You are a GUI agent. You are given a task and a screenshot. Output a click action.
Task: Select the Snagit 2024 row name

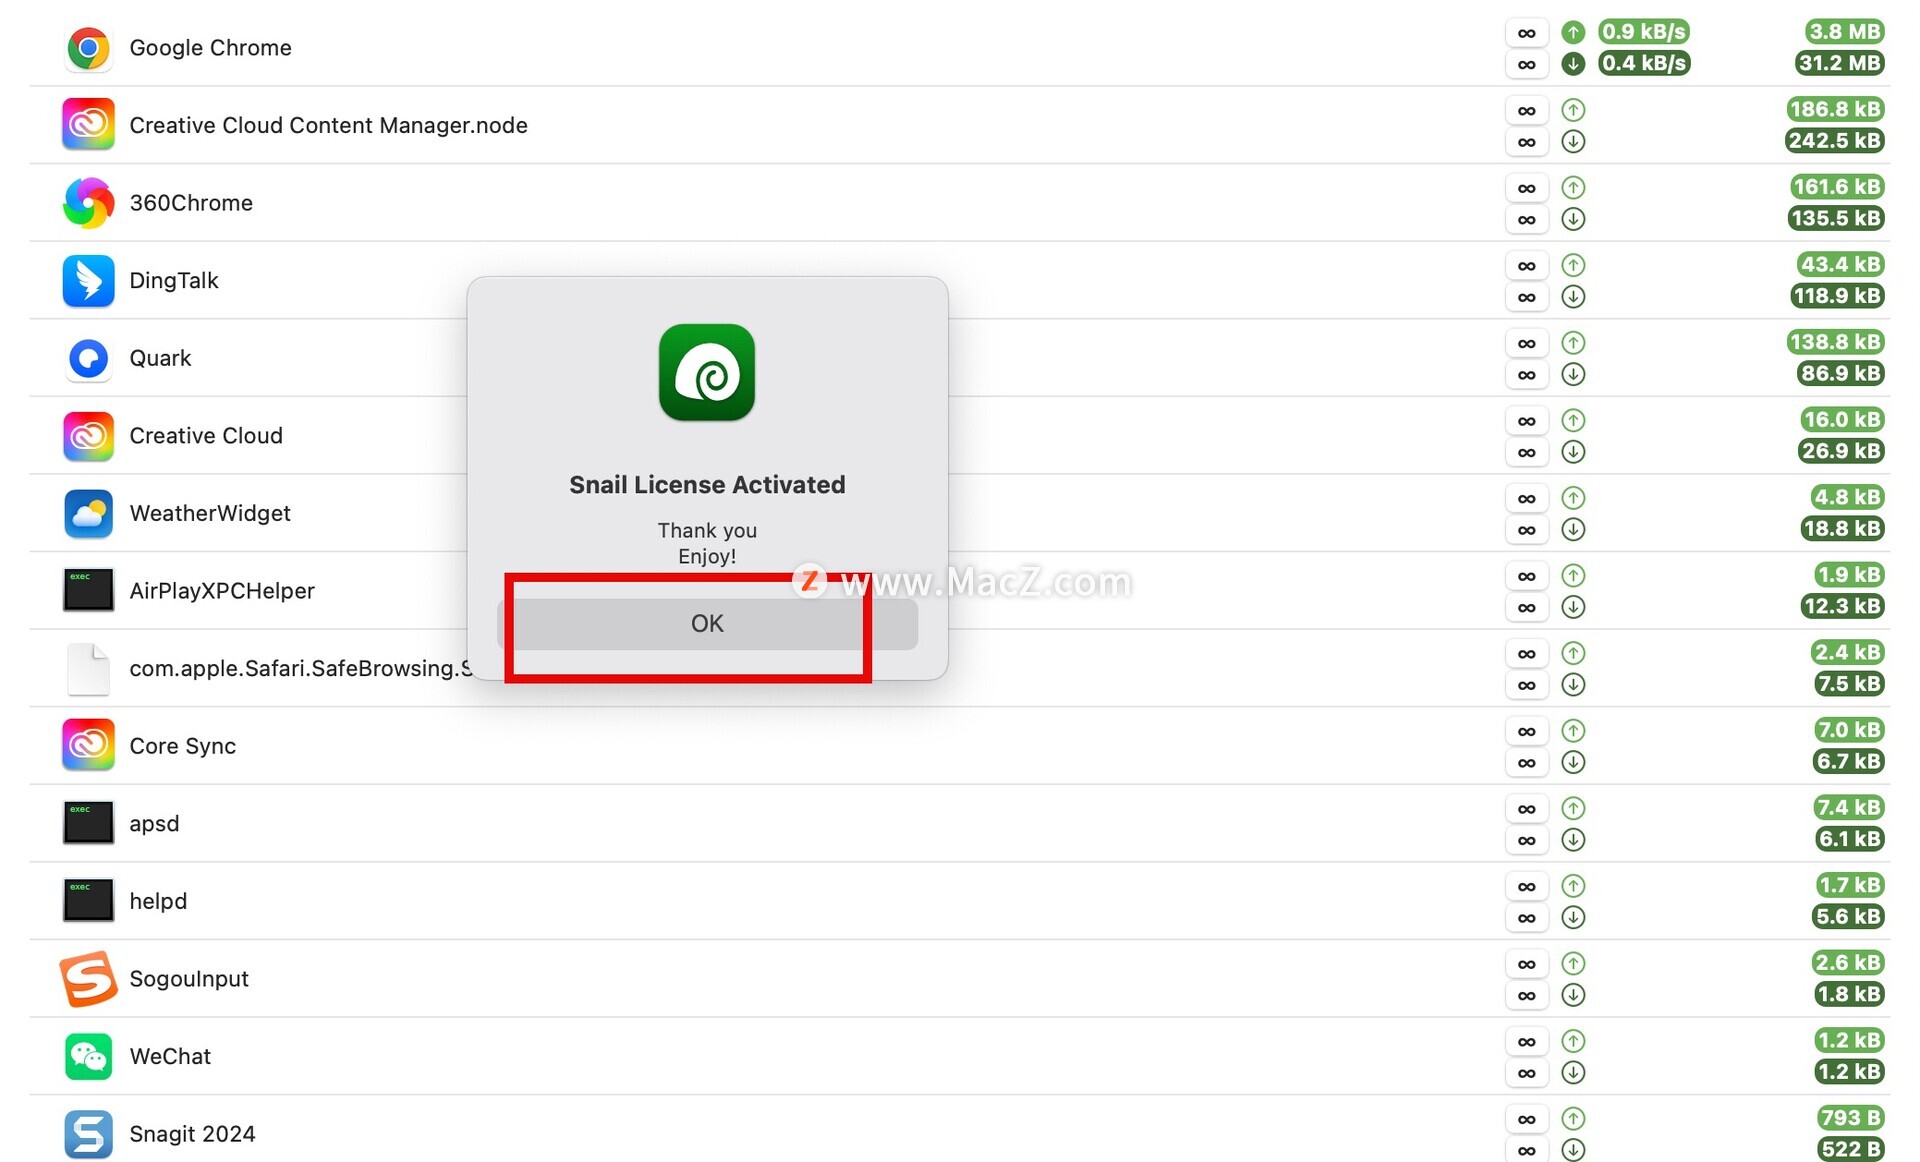click(192, 1134)
